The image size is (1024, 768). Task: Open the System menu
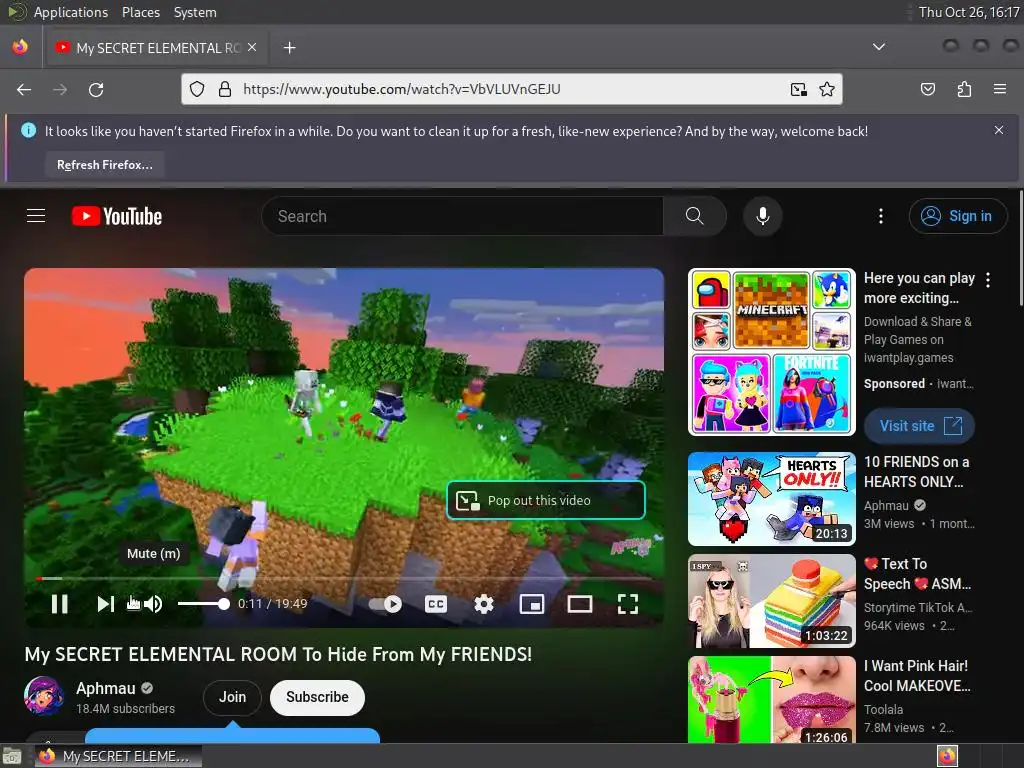coord(195,12)
